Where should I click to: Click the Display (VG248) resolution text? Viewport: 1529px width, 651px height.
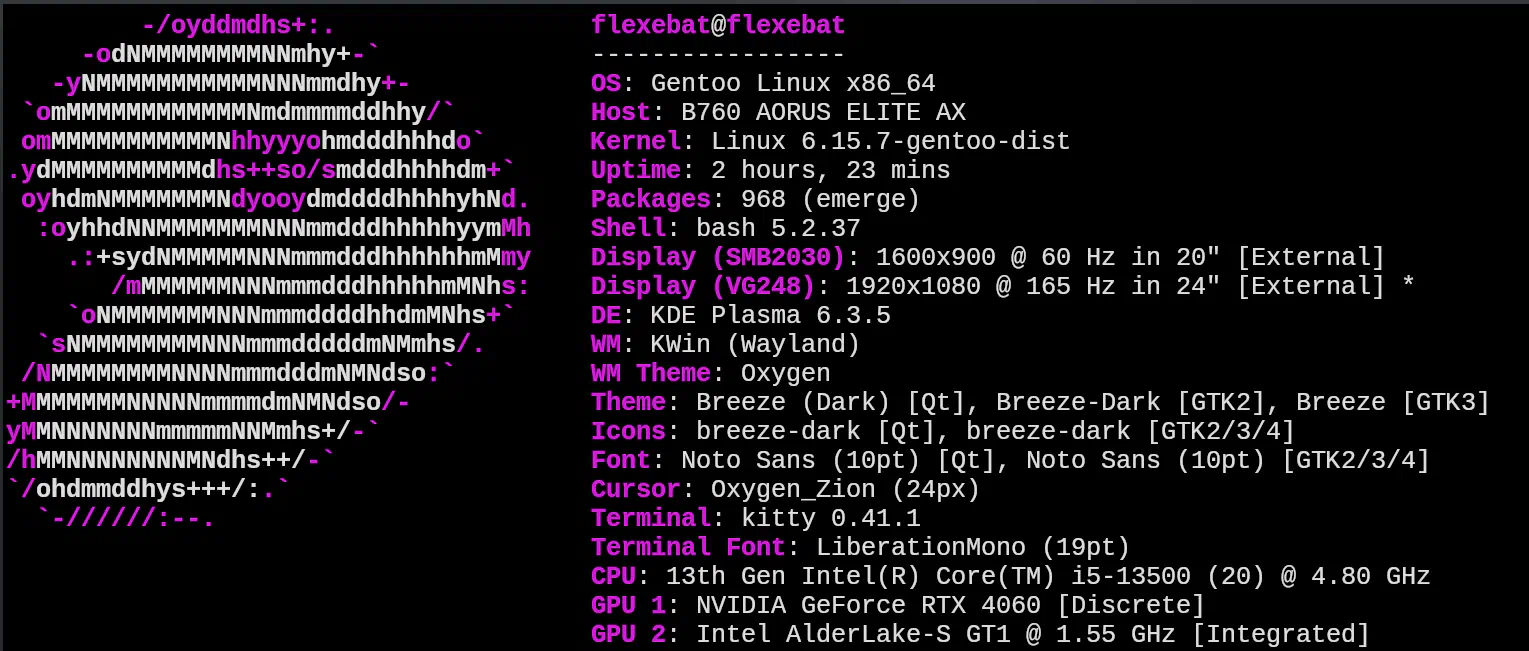913,286
